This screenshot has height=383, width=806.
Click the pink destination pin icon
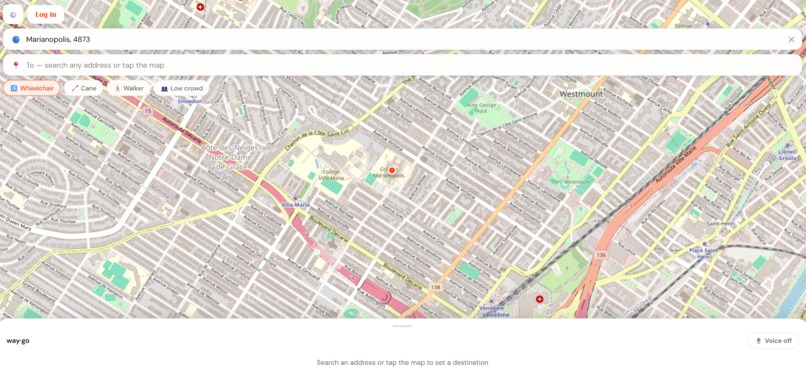tap(16, 65)
